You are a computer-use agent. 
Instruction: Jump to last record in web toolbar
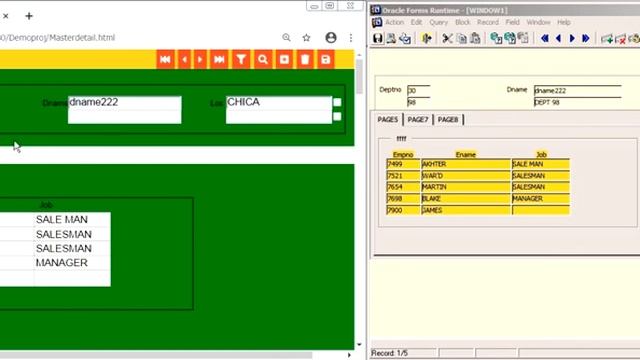pos(219,60)
